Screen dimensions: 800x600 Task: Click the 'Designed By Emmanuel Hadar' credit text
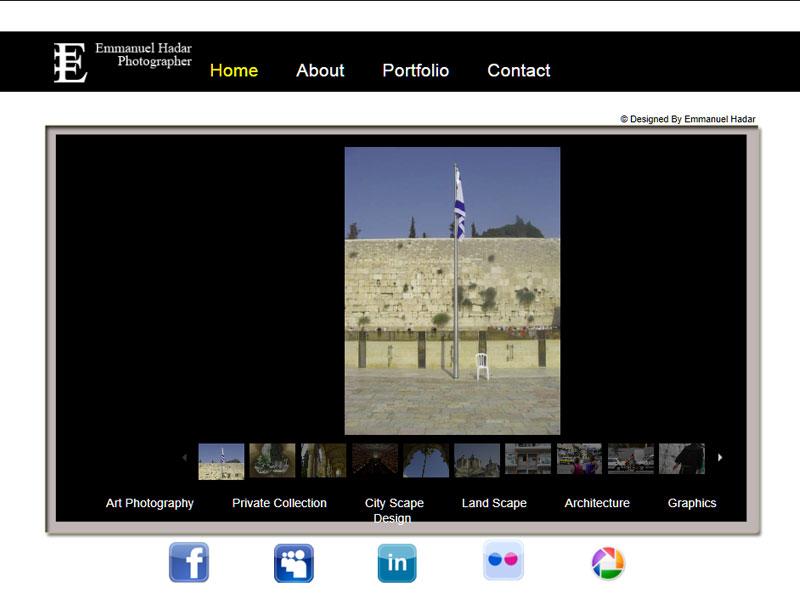coord(688,119)
